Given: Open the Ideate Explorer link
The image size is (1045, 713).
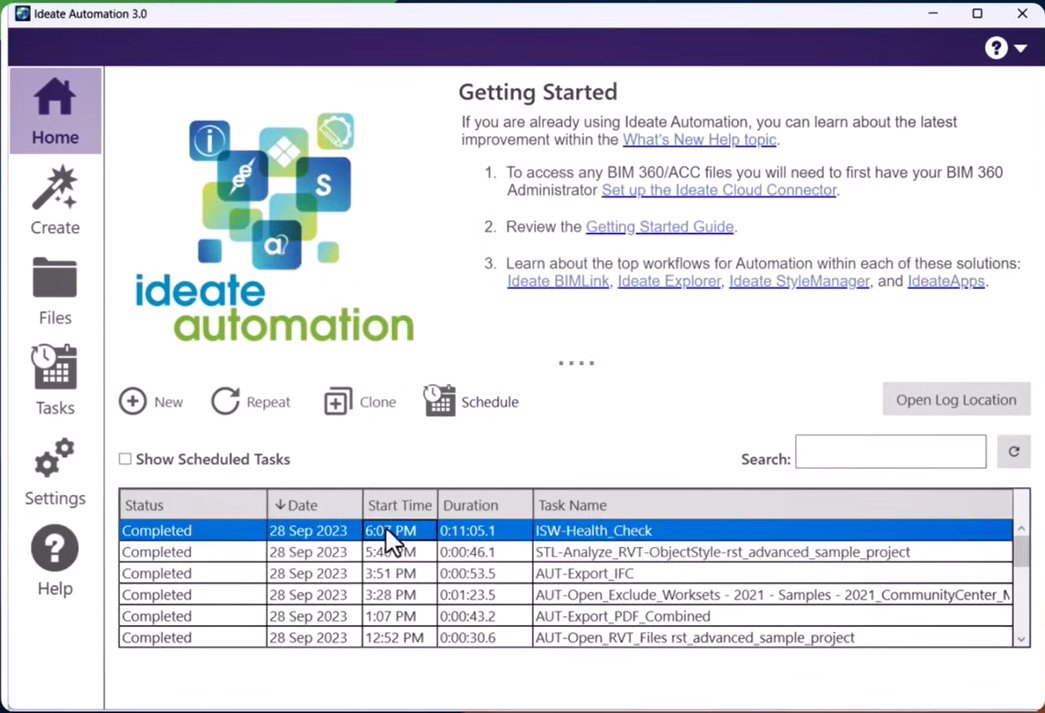Looking at the screenshot, I should pos(669,281).
